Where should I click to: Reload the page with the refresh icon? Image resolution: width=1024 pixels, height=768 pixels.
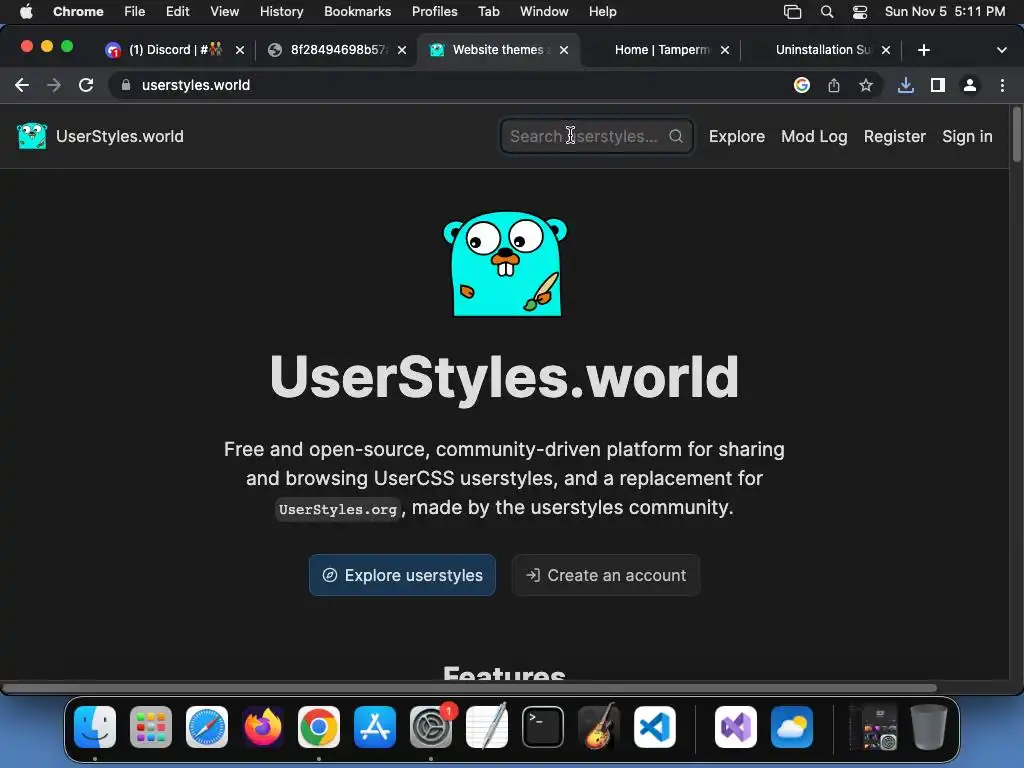[86, 85]
